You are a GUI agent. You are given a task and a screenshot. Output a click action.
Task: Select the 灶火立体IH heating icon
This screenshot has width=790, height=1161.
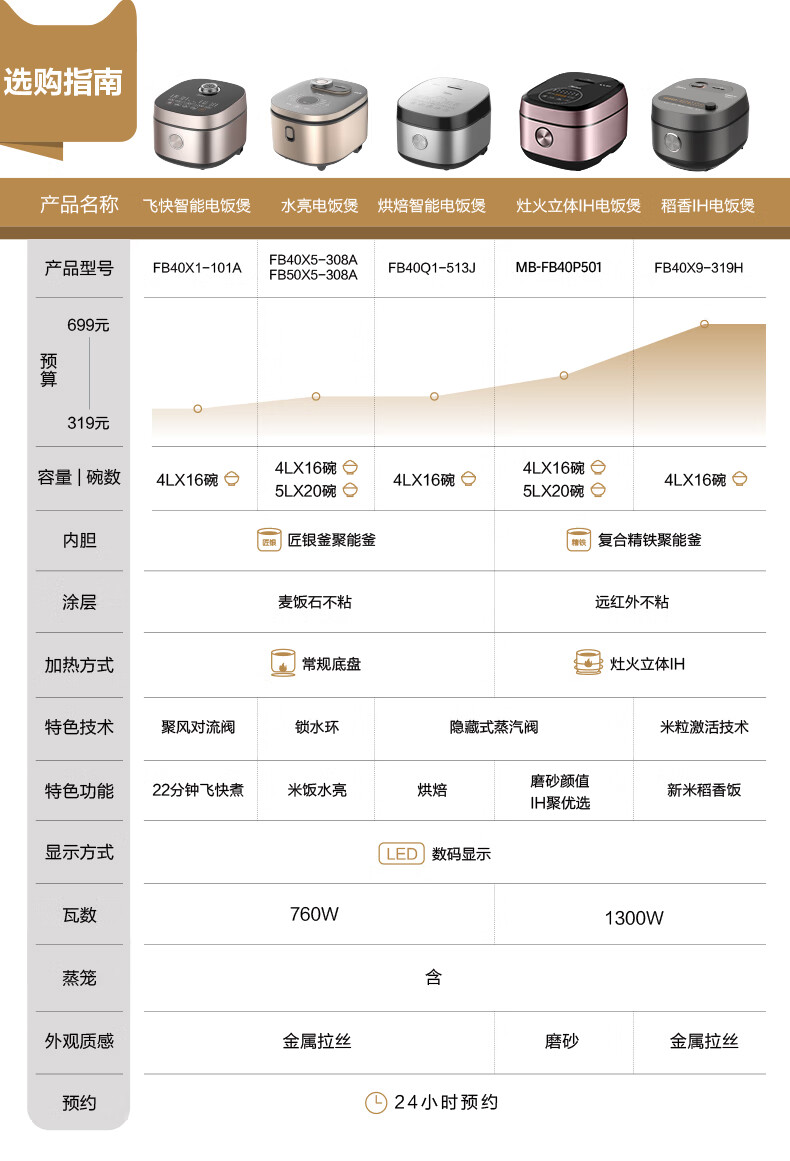588,663
